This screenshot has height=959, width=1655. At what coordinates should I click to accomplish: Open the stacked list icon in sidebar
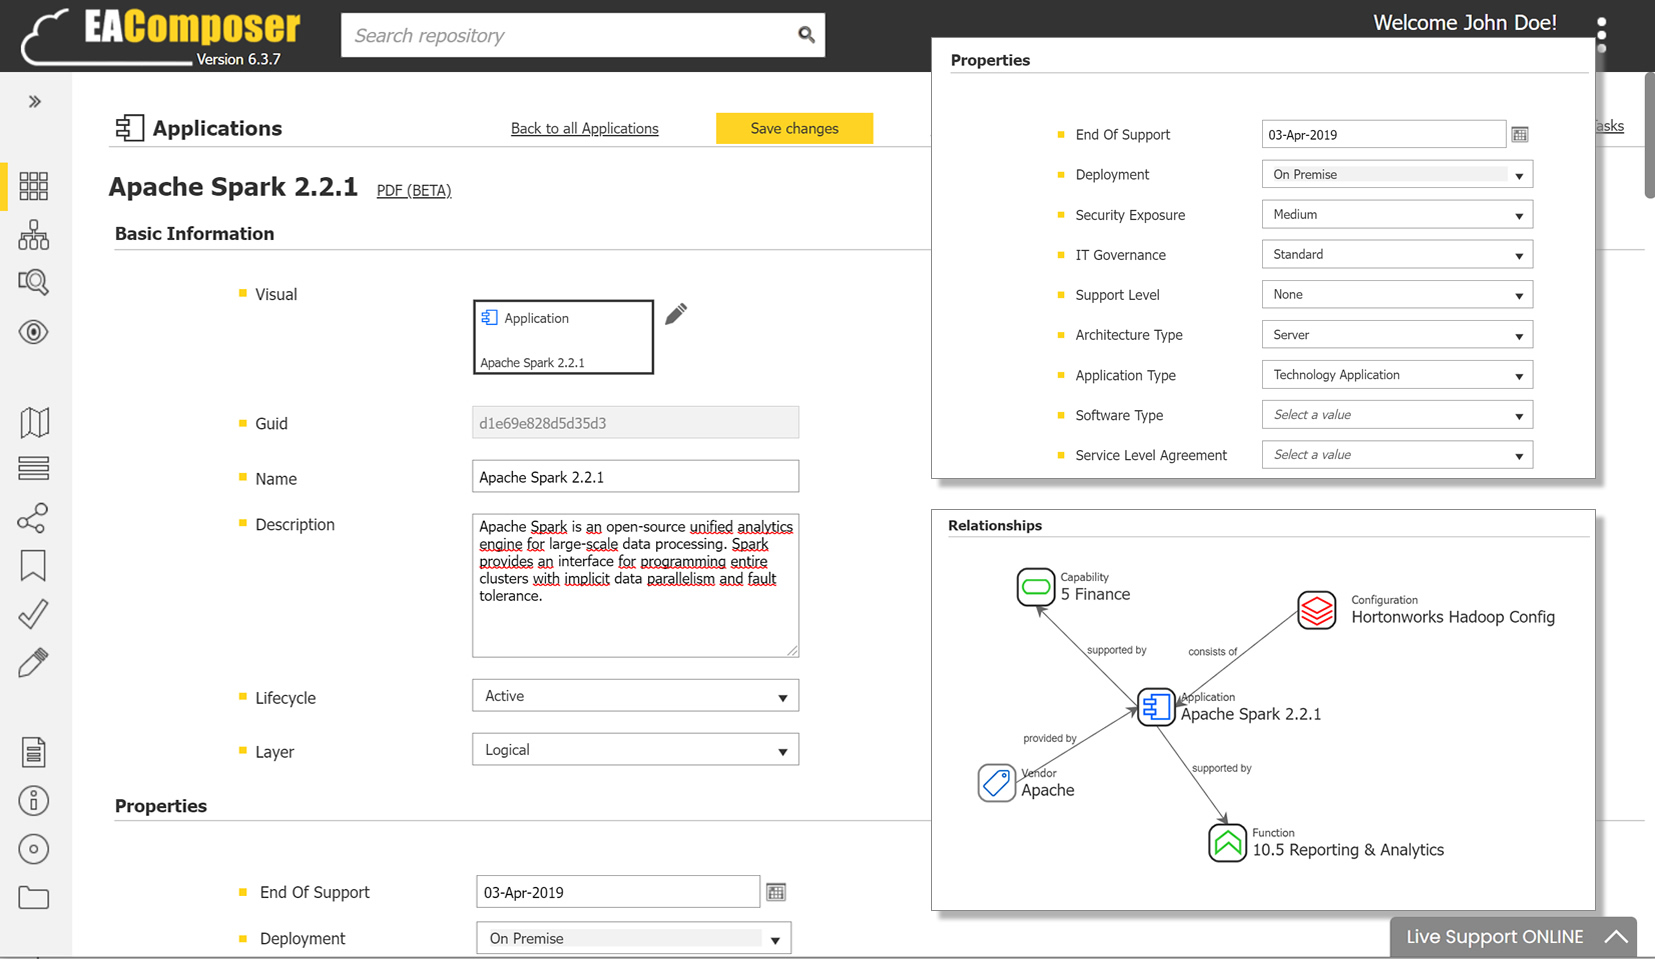[33, 468]
